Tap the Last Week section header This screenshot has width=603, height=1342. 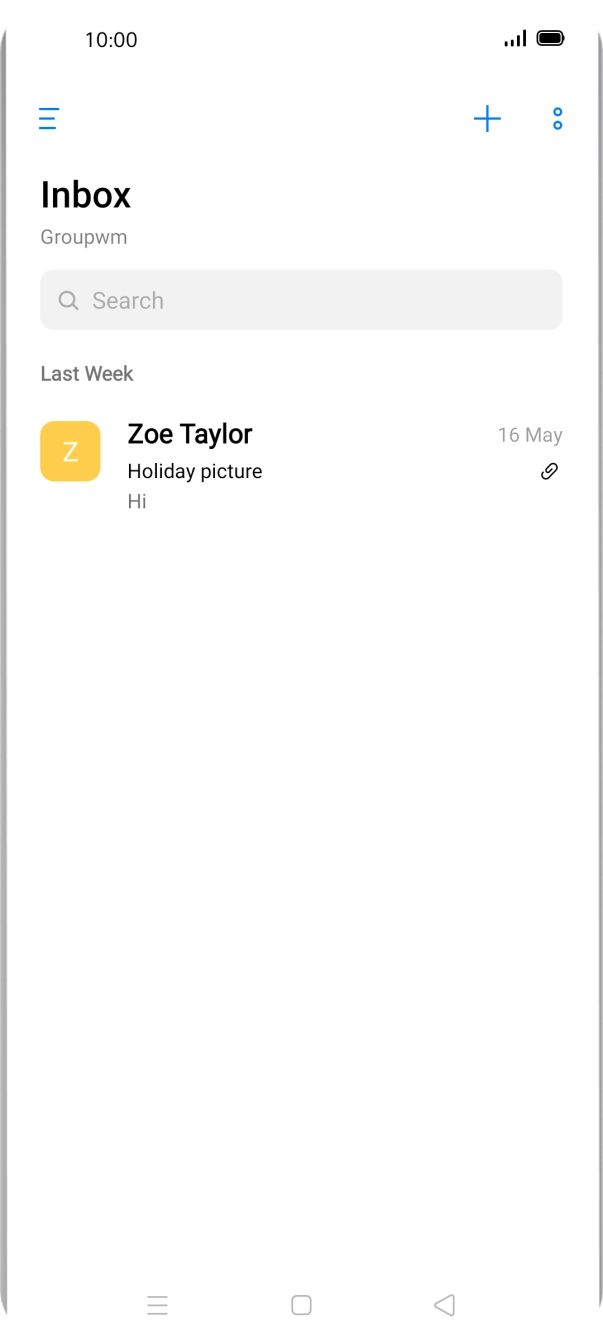87,374
